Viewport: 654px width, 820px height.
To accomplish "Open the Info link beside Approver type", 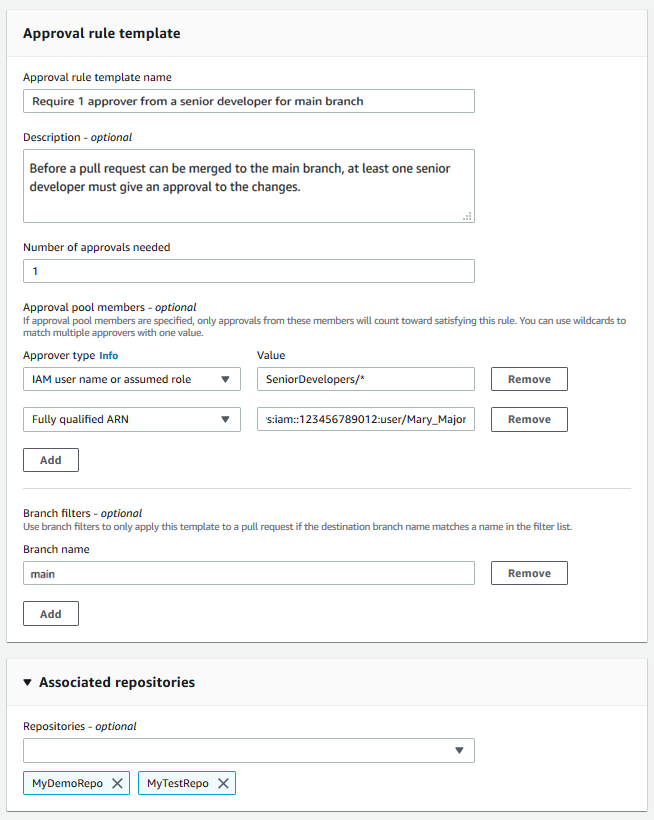I will pyautogui.click(x=108, y=355).
